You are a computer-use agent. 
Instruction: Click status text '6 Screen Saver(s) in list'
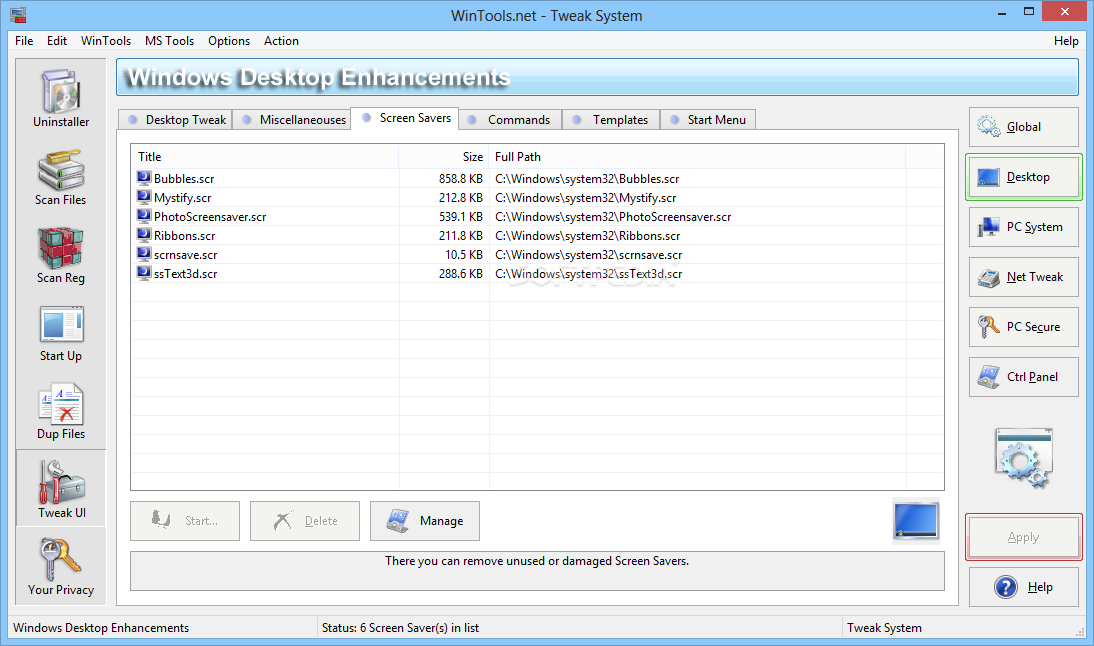(419, 628)
